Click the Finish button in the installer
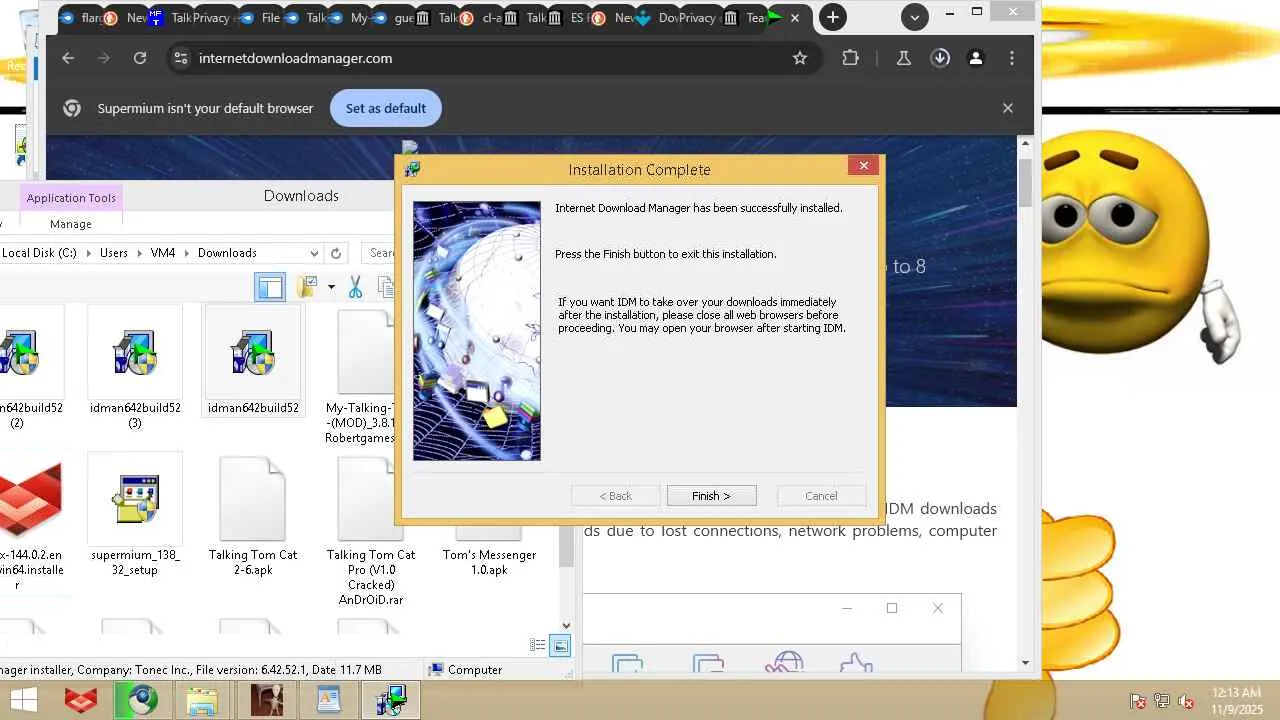This screenshot has height=720, width=1280. tap(711, 496)
